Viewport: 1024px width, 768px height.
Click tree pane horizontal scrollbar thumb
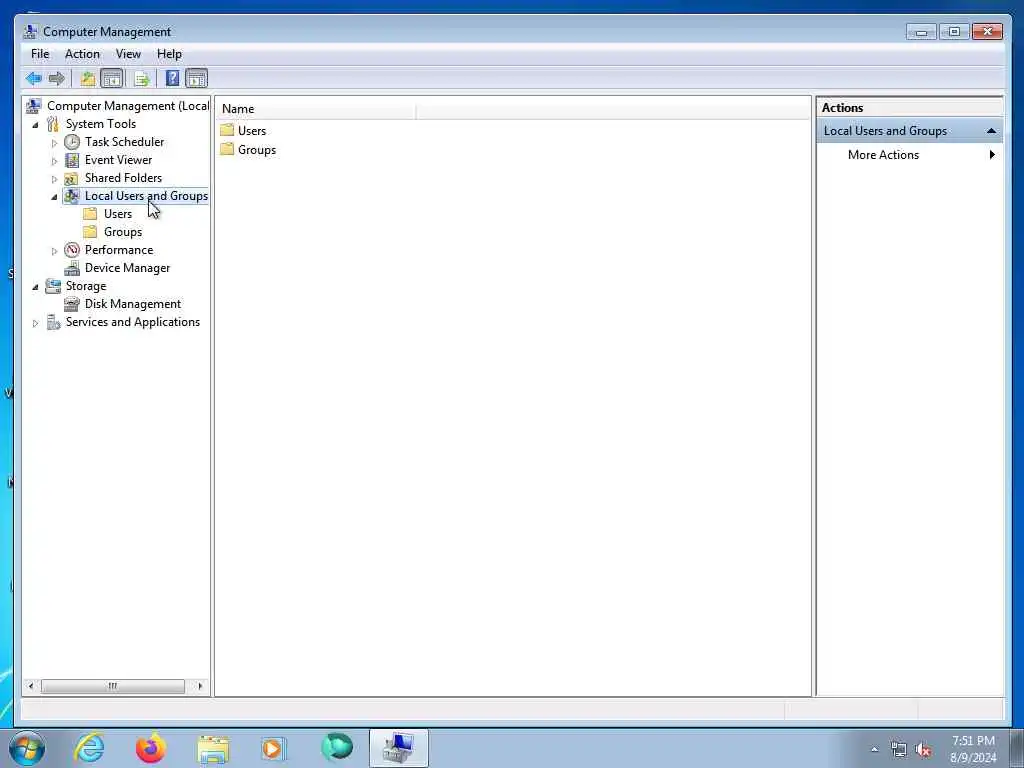click(x=112, y=686)
